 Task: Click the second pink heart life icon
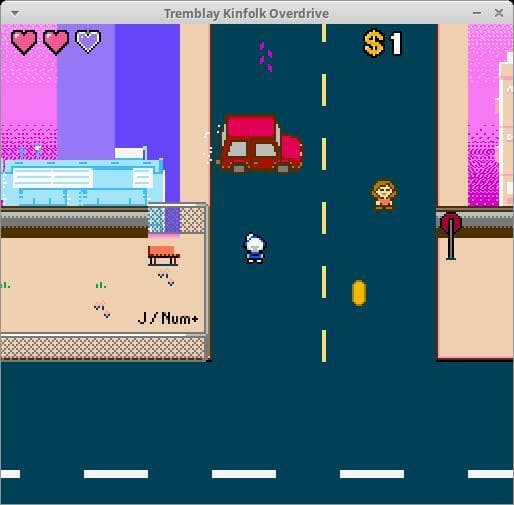(56, 42)
